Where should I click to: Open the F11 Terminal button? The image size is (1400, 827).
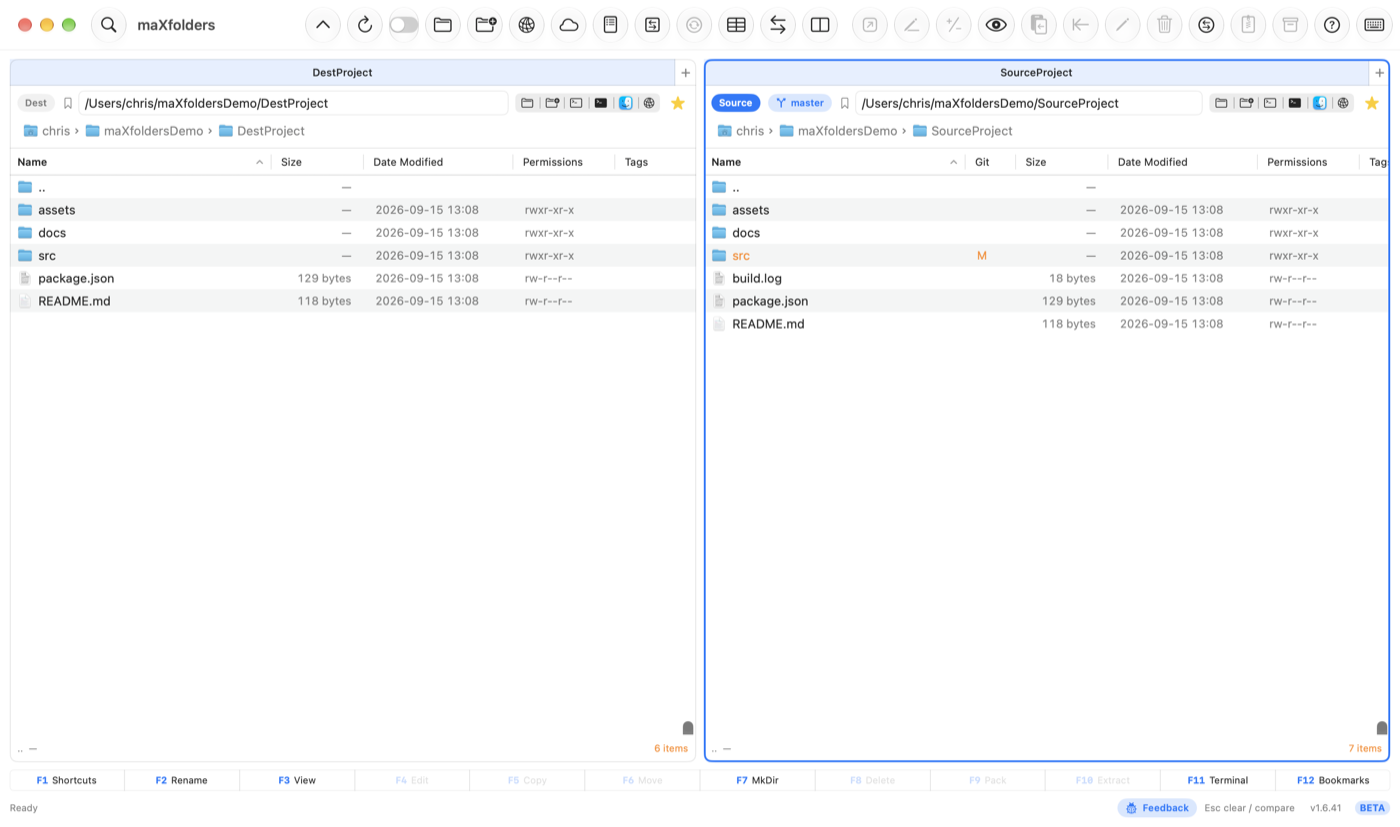1218,780
